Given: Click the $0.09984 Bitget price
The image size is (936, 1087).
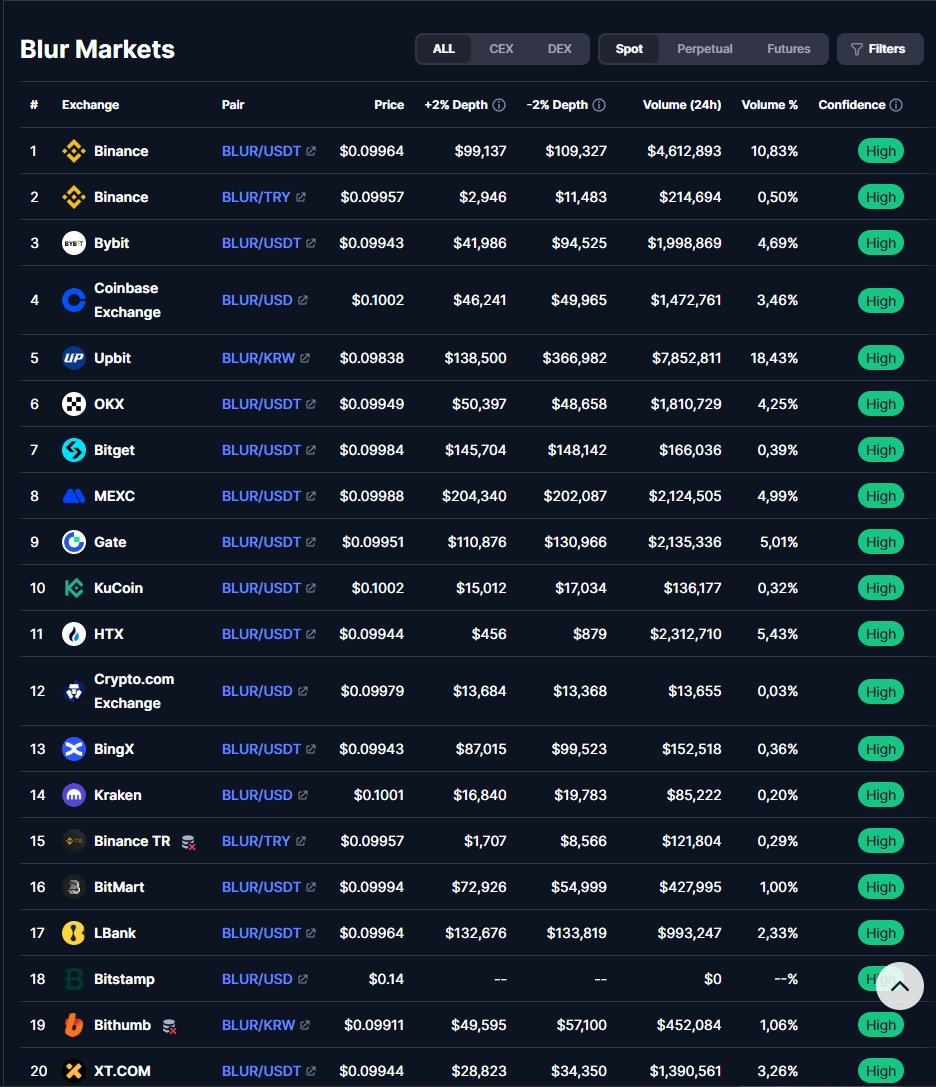Looking at the screenshot, I should (x=372, y=450).
